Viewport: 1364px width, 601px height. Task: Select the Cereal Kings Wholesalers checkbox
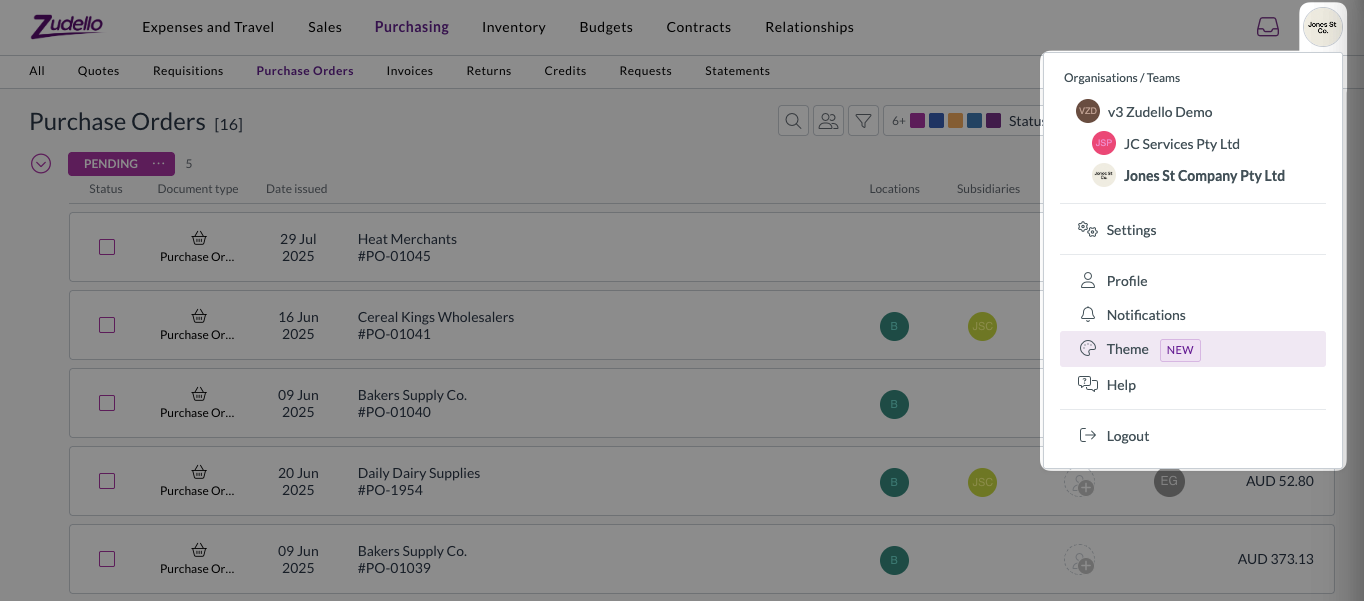(x=107, y=325)
